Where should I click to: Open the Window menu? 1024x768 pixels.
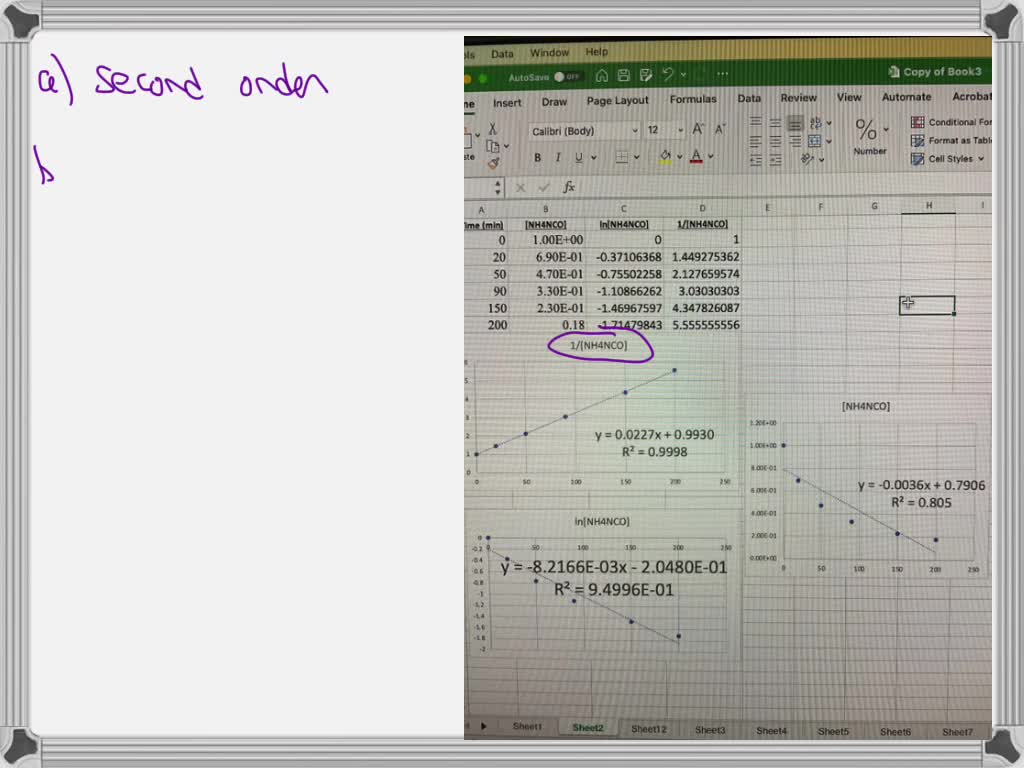click(x=551, y=53)
